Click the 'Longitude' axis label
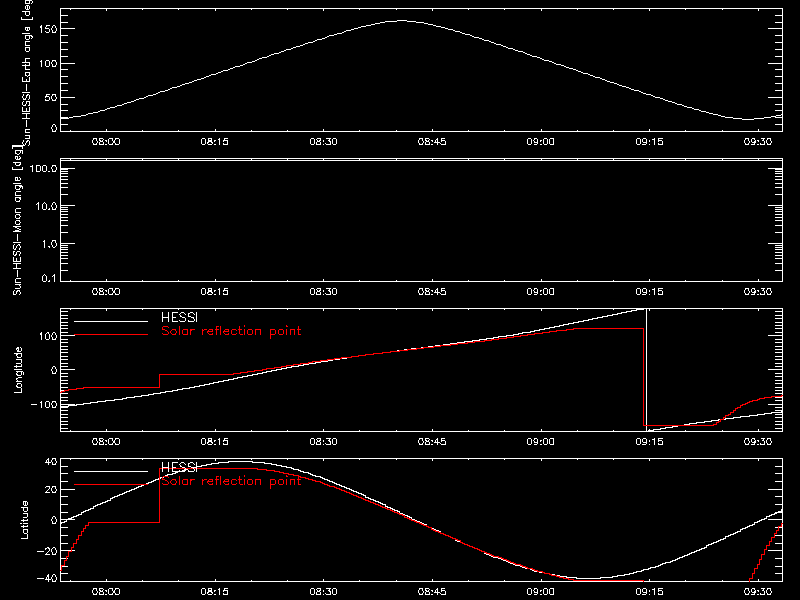 tap(18, 370)
